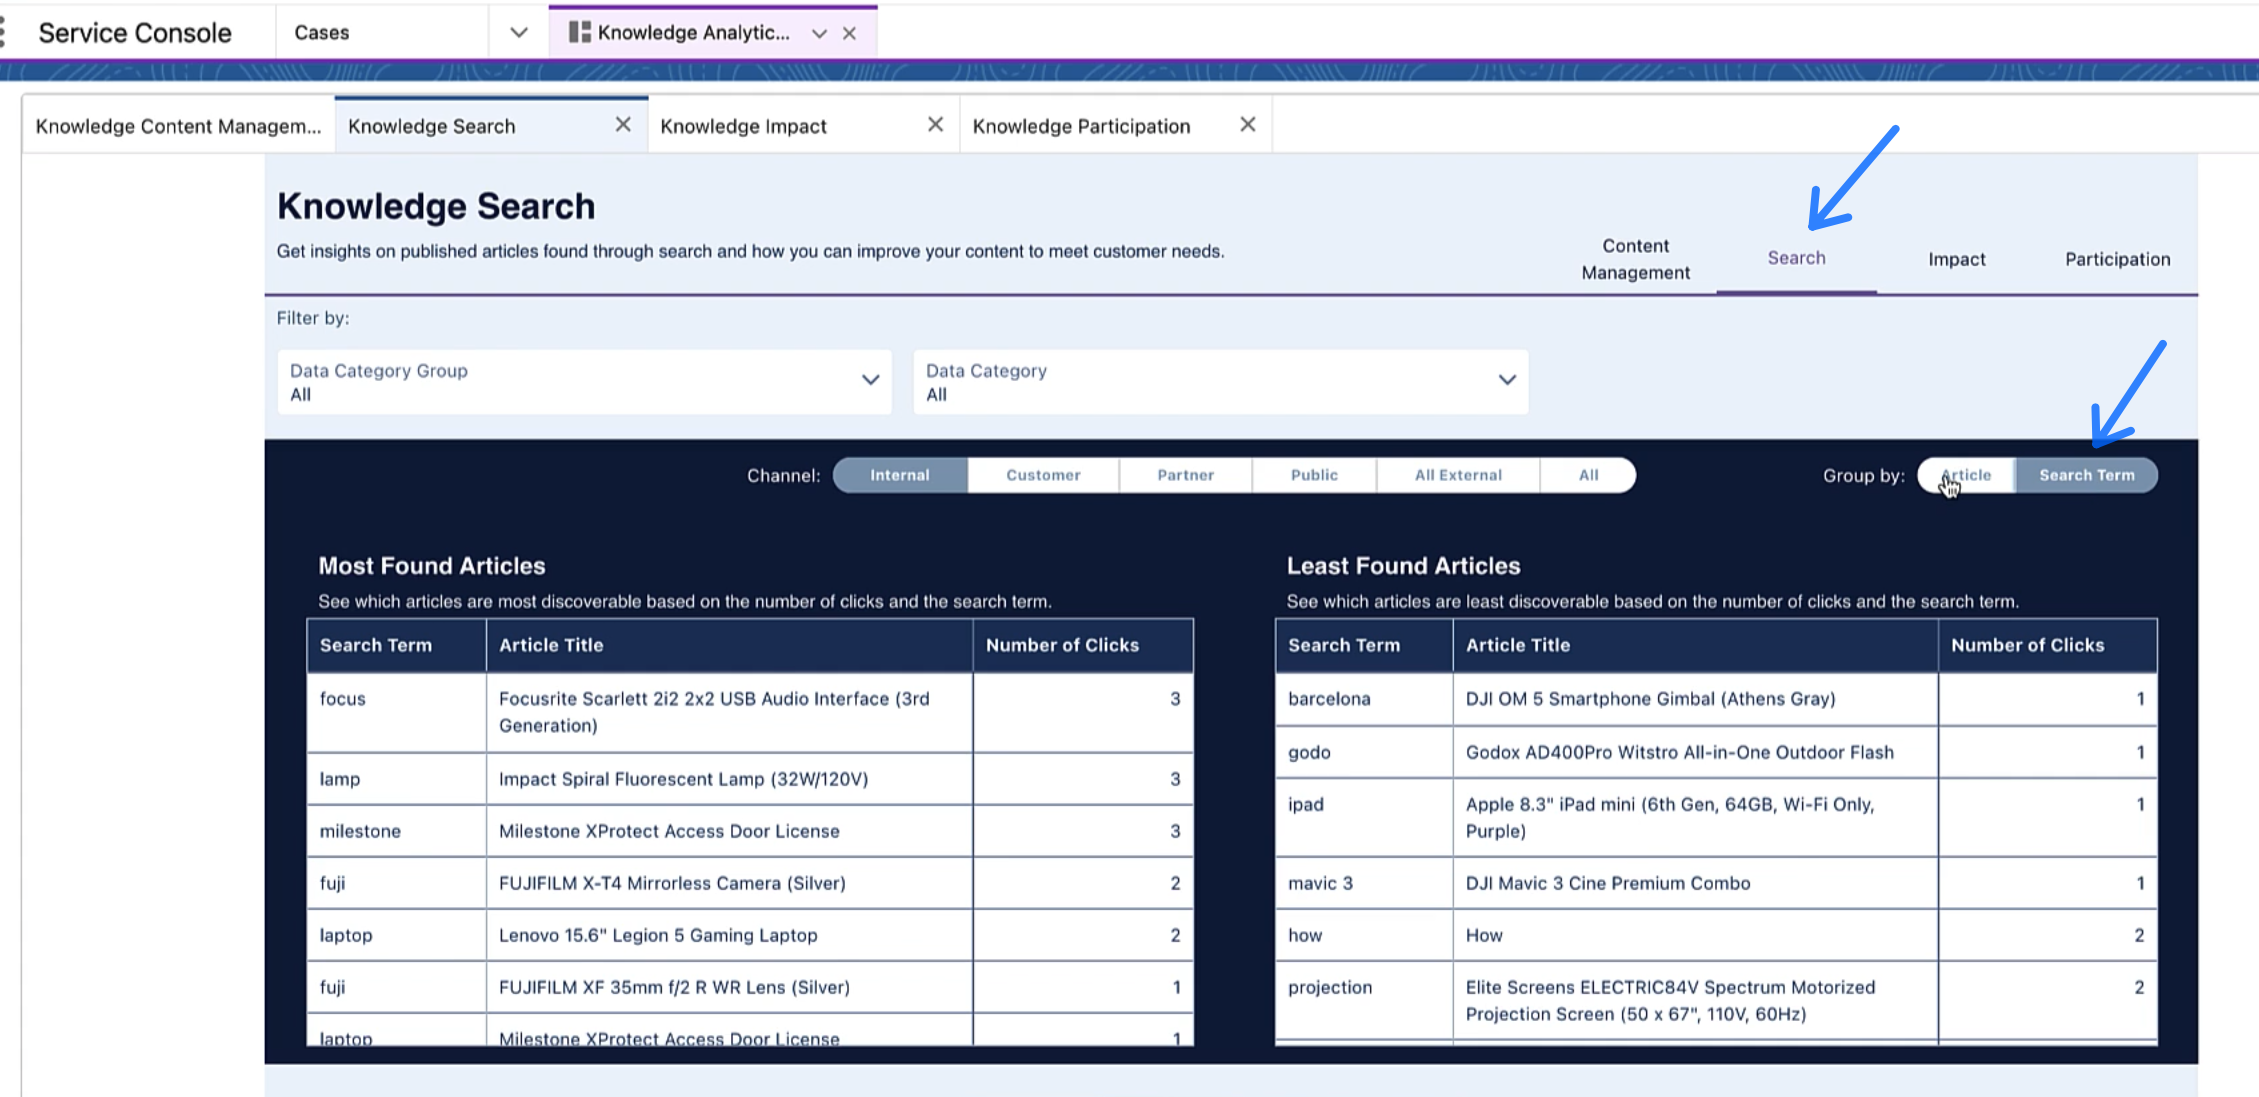The height and width of the screenshot is (1097, 2259).
Task: Expand the Cases navigation dropdown arrow
Action: (x=518, y=32)
